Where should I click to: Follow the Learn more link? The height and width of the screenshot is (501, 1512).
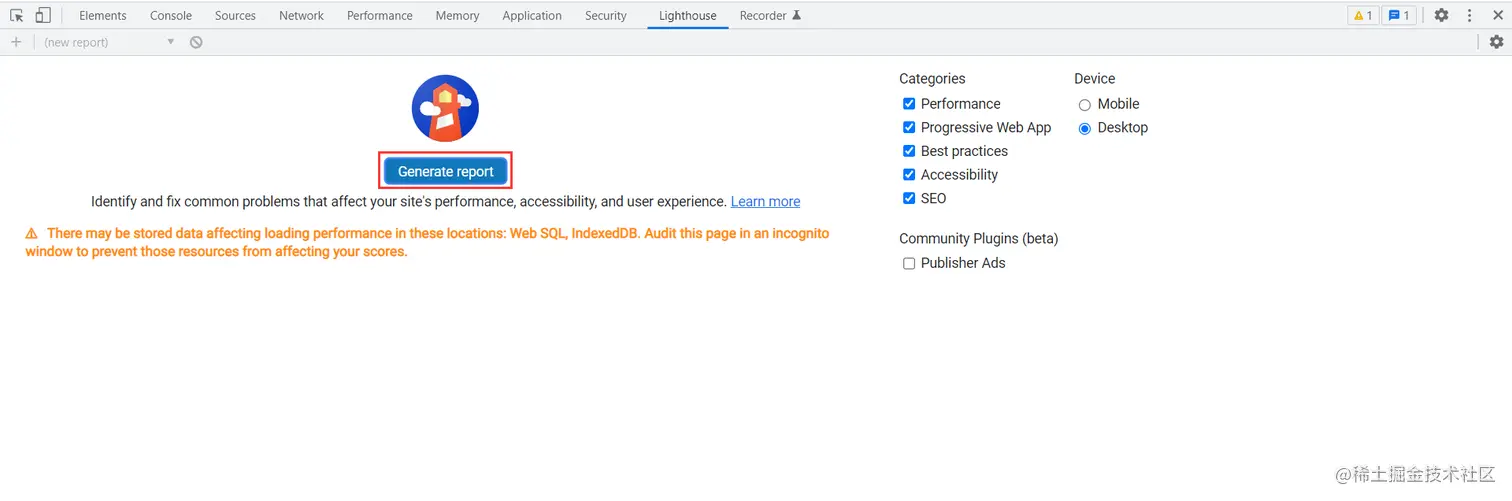(x=765, y=202)
